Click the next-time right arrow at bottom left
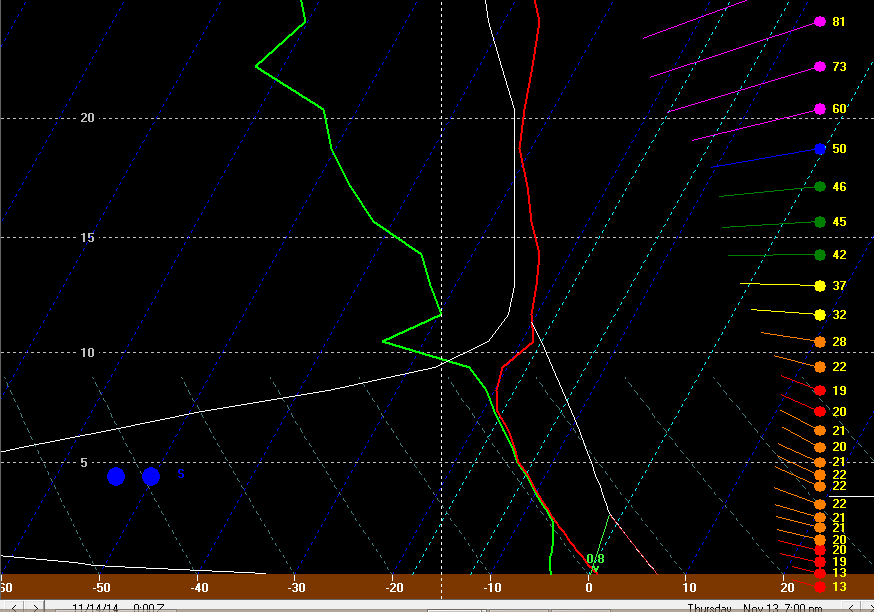874x612 pixels. 35,607
